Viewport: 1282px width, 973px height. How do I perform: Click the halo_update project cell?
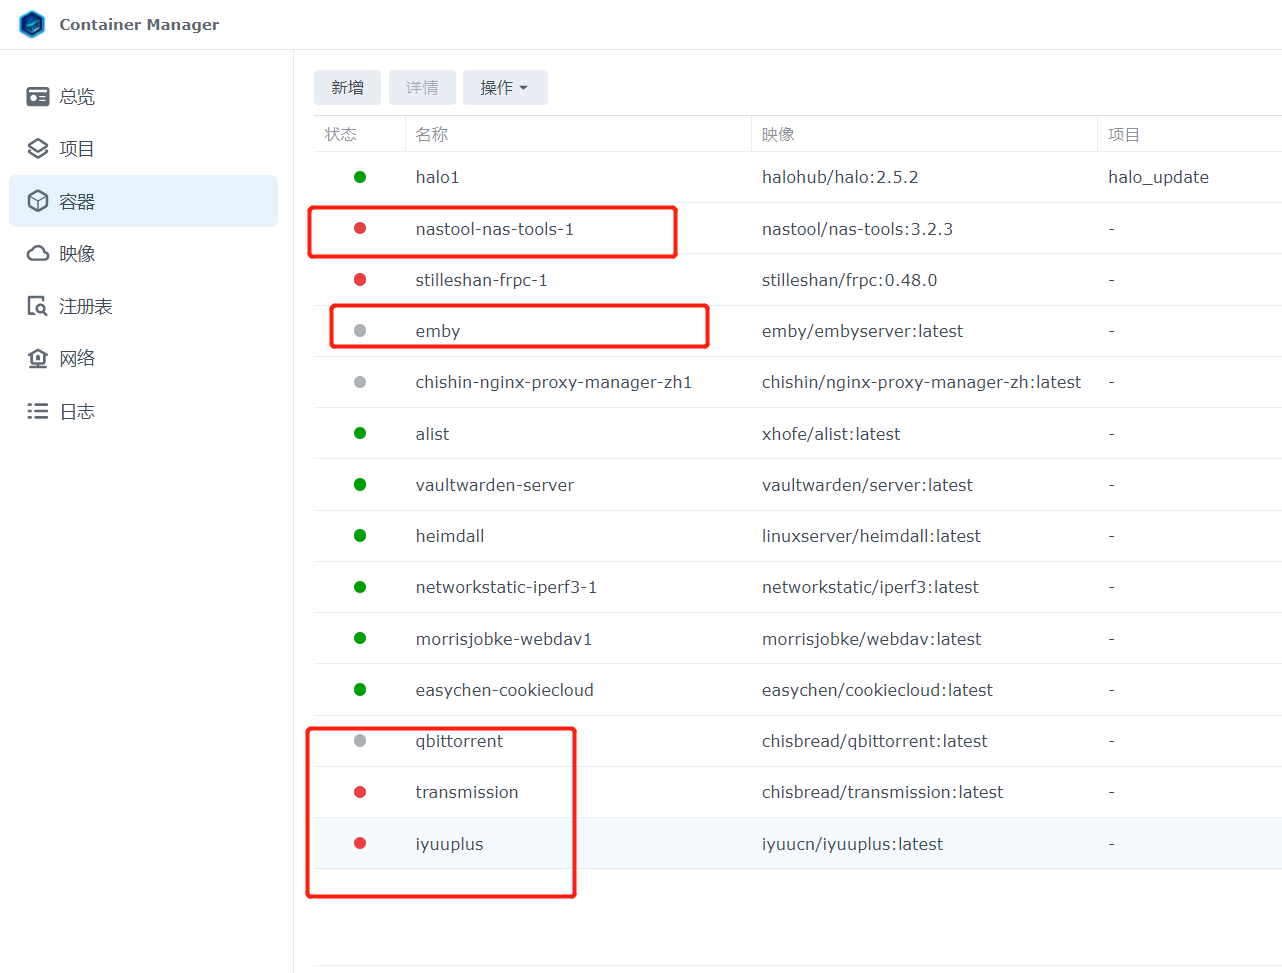pyautogui.click(x=1158, y=177)
